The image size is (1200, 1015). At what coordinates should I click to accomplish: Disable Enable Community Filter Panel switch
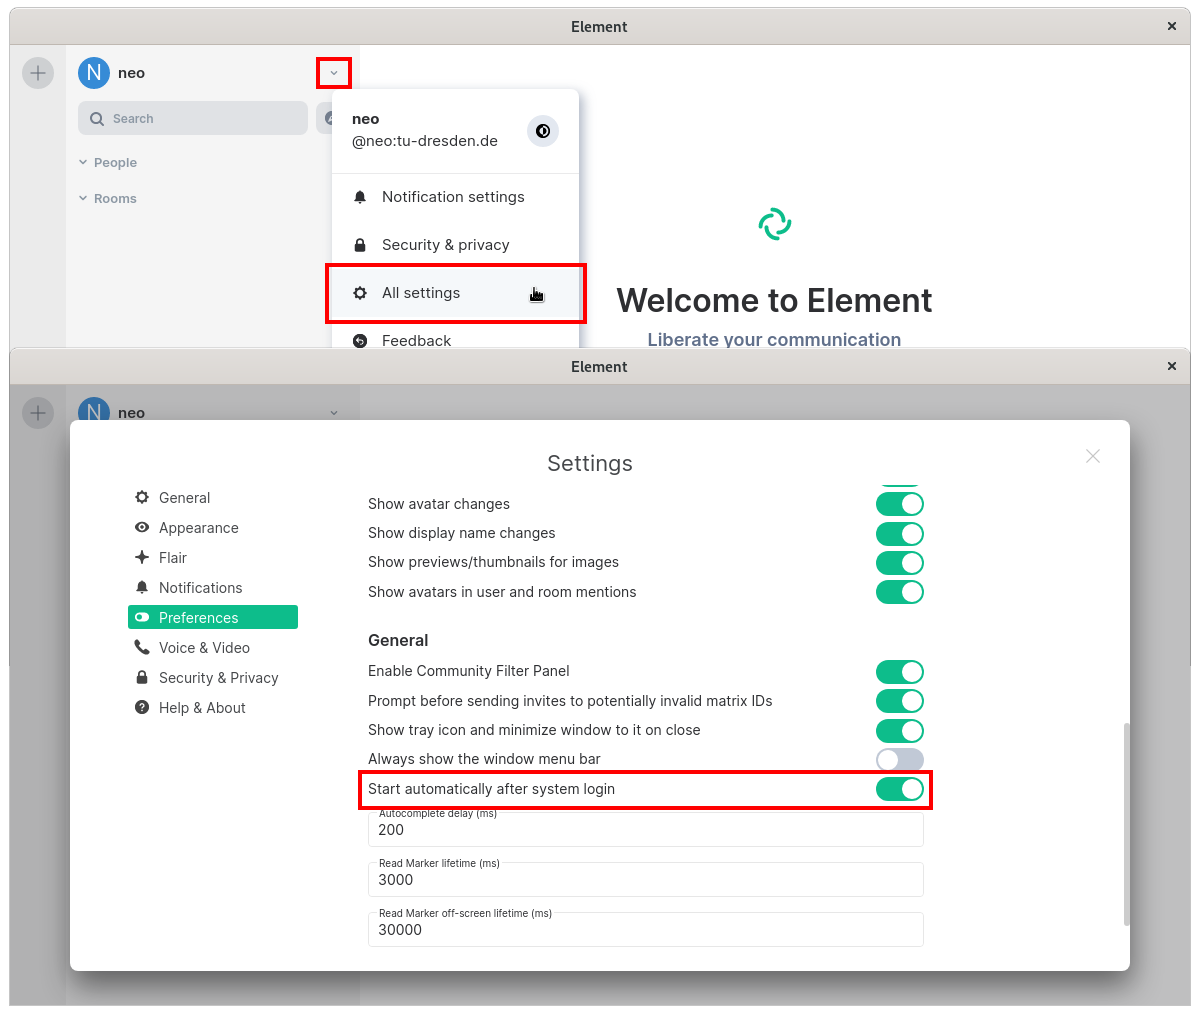point(900,672)
